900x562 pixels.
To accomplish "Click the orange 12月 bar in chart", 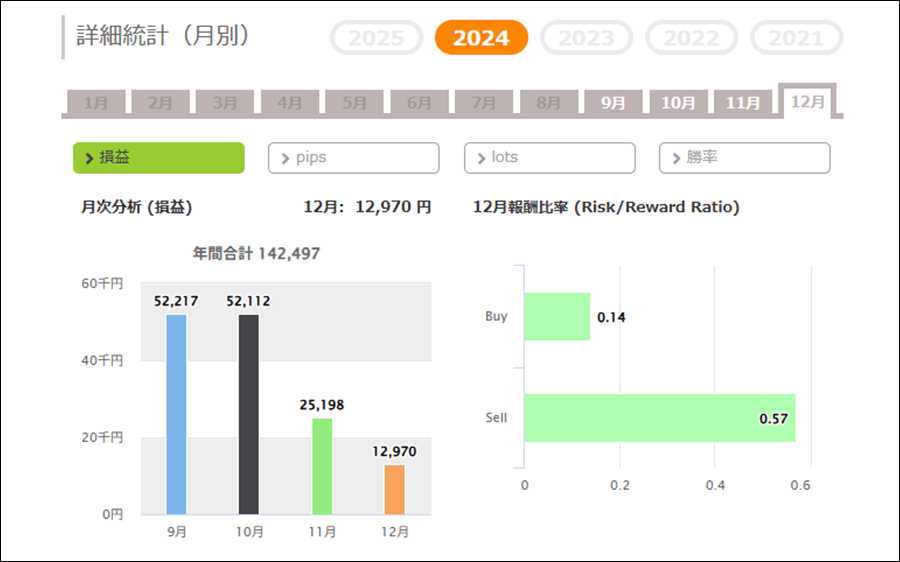I will [395, 489].
